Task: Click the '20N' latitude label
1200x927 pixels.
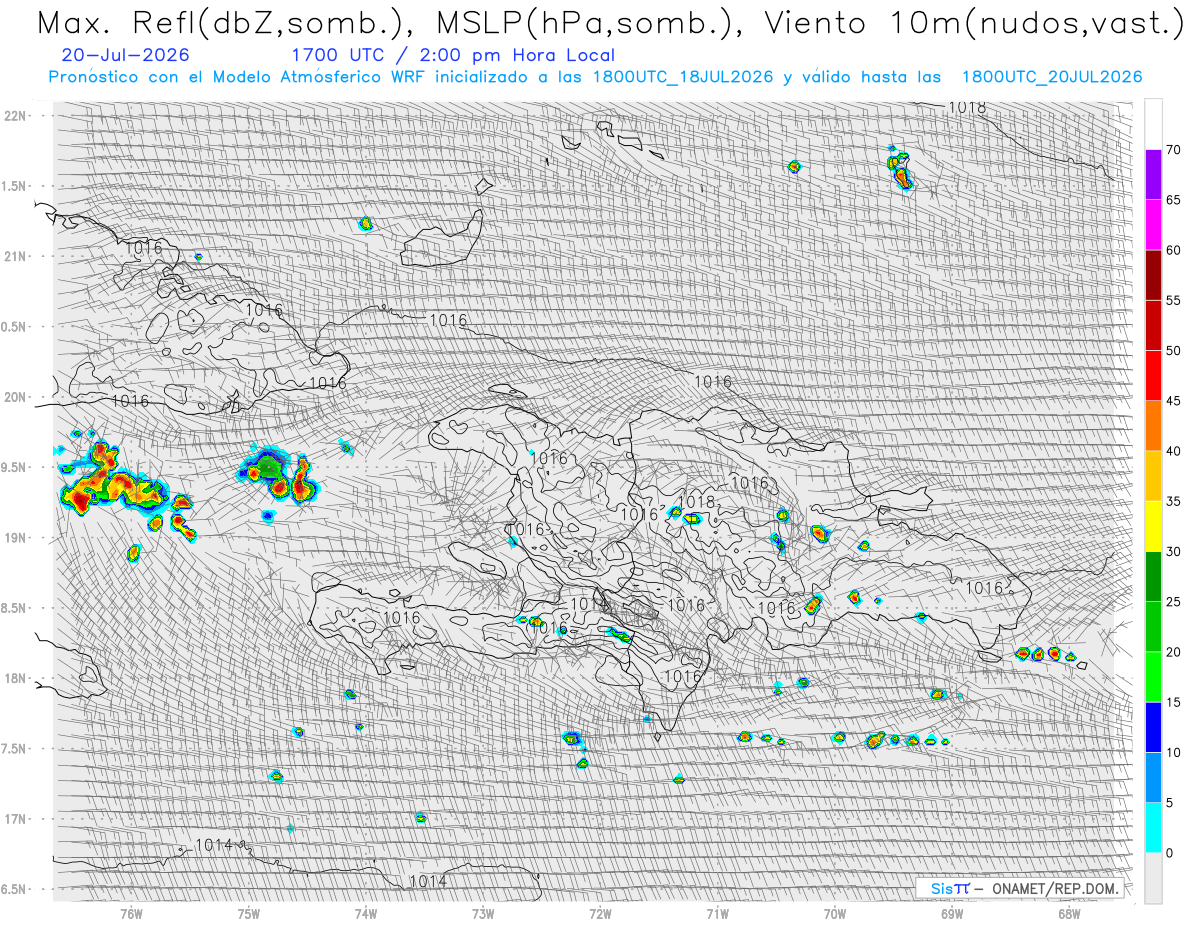Action: click(x=15, y=397)
